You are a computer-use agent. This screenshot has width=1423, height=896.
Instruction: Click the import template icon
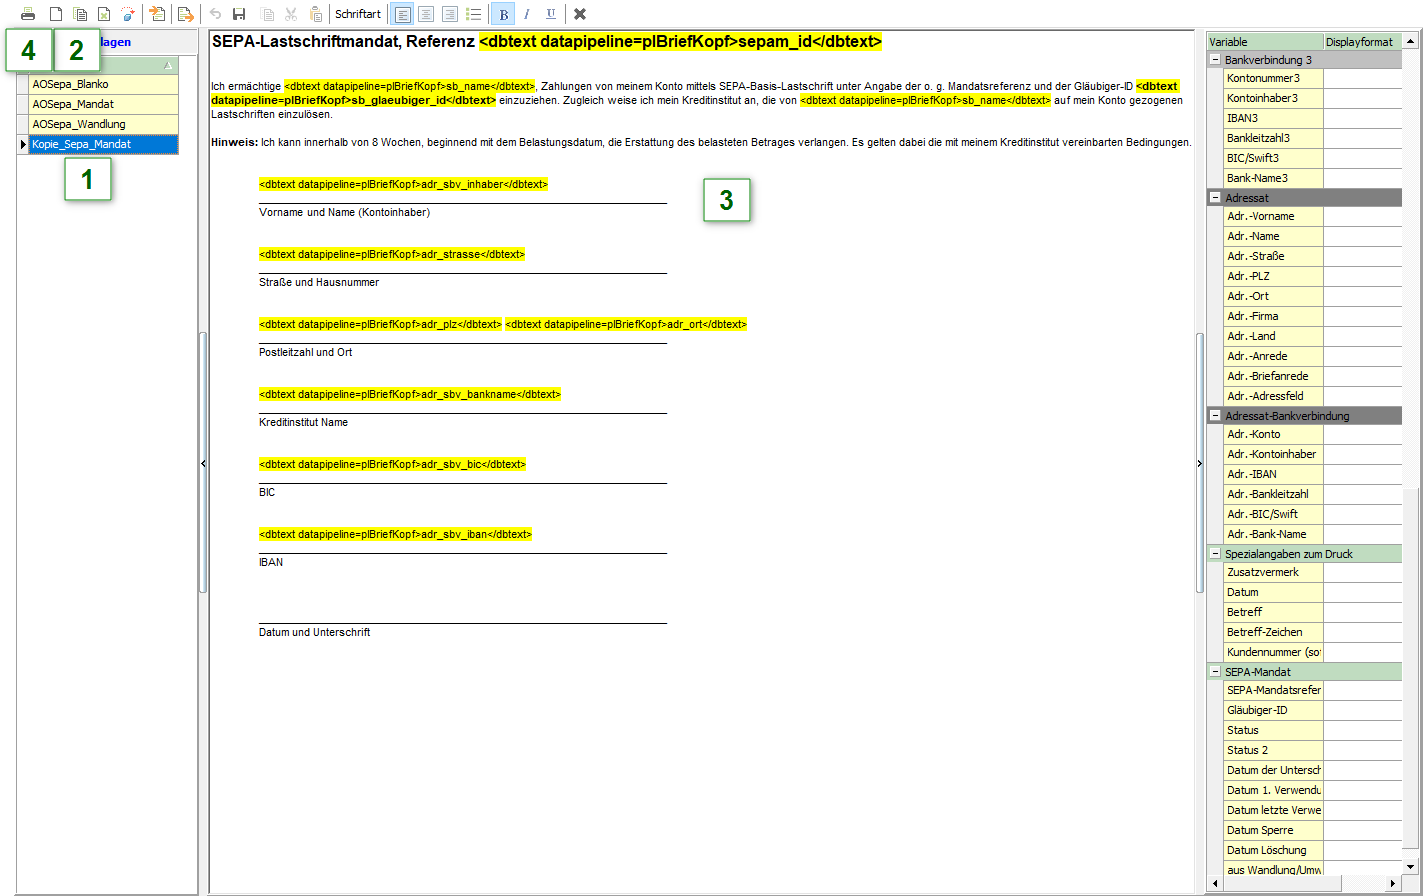(x=157, y=14)
